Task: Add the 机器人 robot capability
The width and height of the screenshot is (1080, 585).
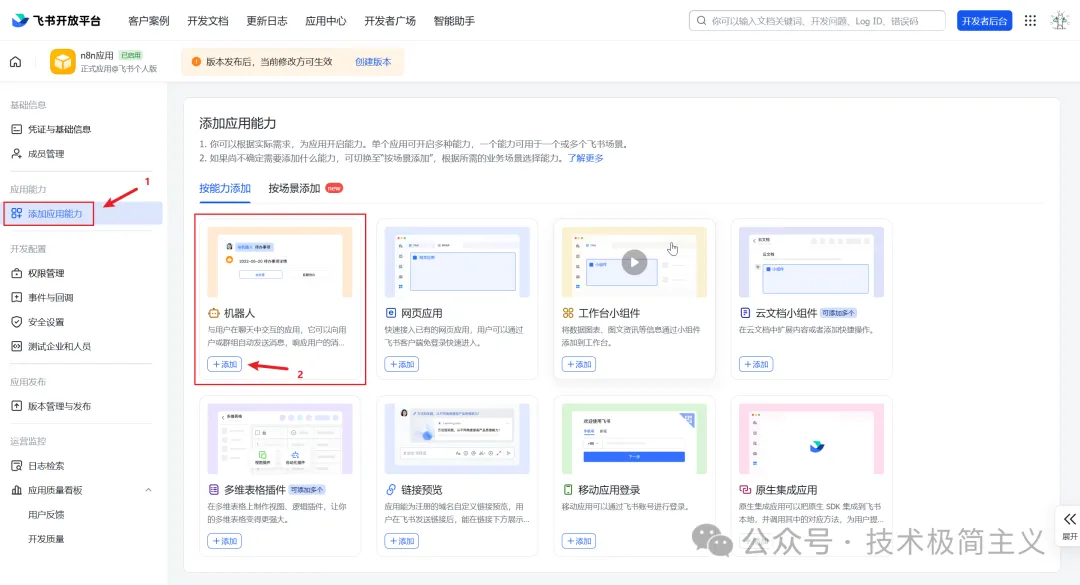Action: coord(224,364)
